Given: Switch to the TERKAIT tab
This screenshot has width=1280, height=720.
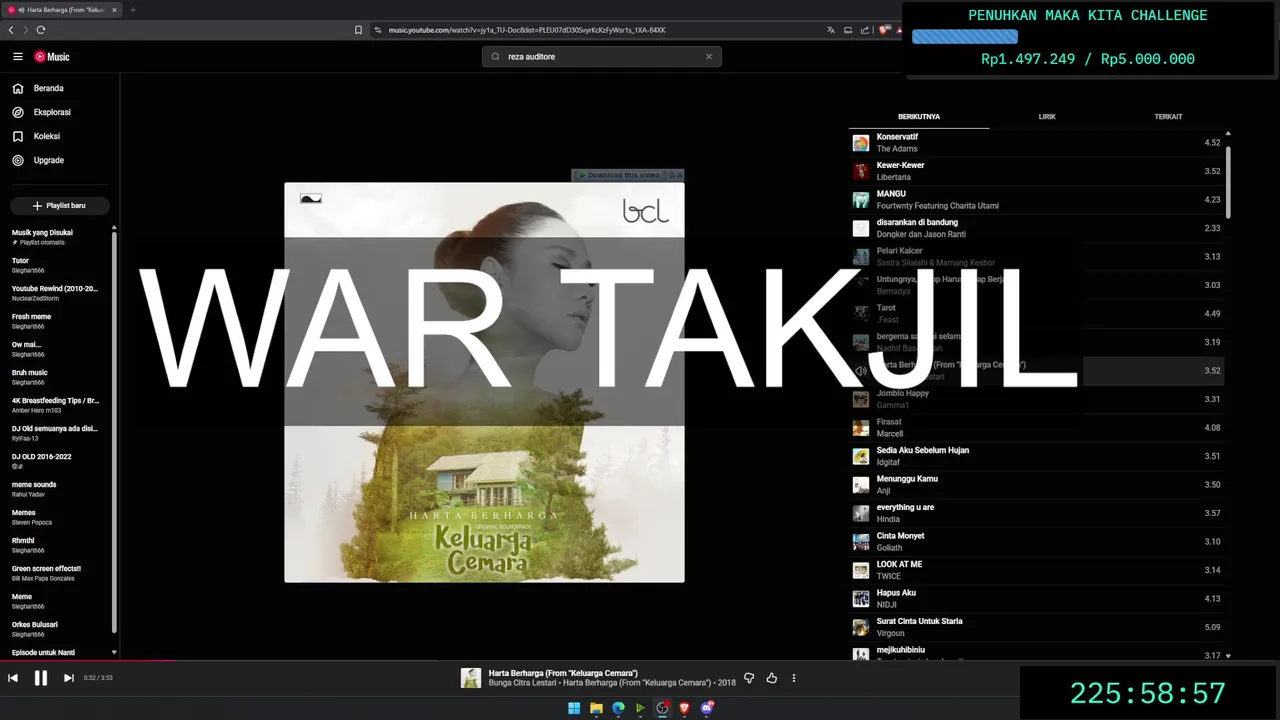Looking at the screenshot, I should coord(1168,117).
